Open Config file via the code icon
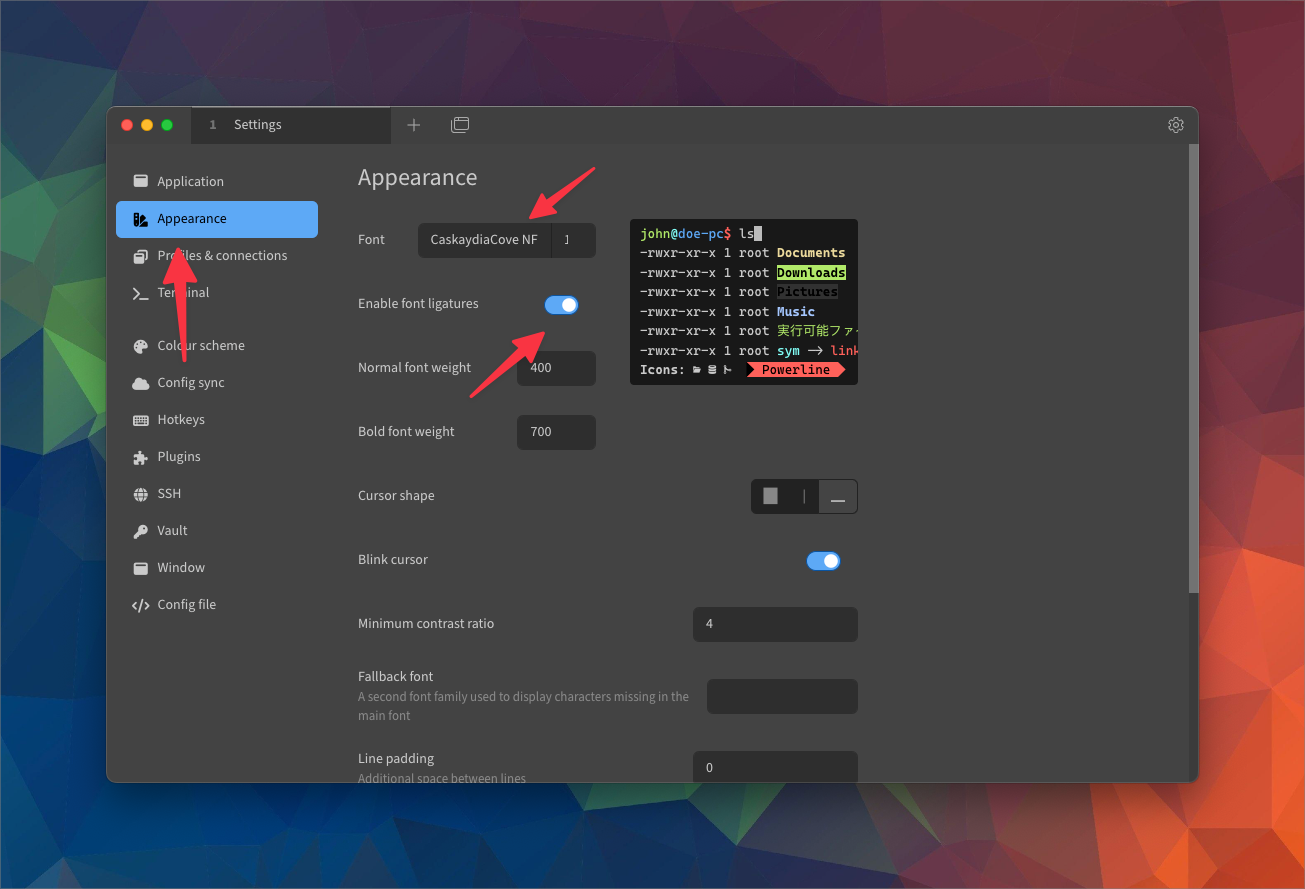Viewport: 1305px width, 889px height. 141,604
